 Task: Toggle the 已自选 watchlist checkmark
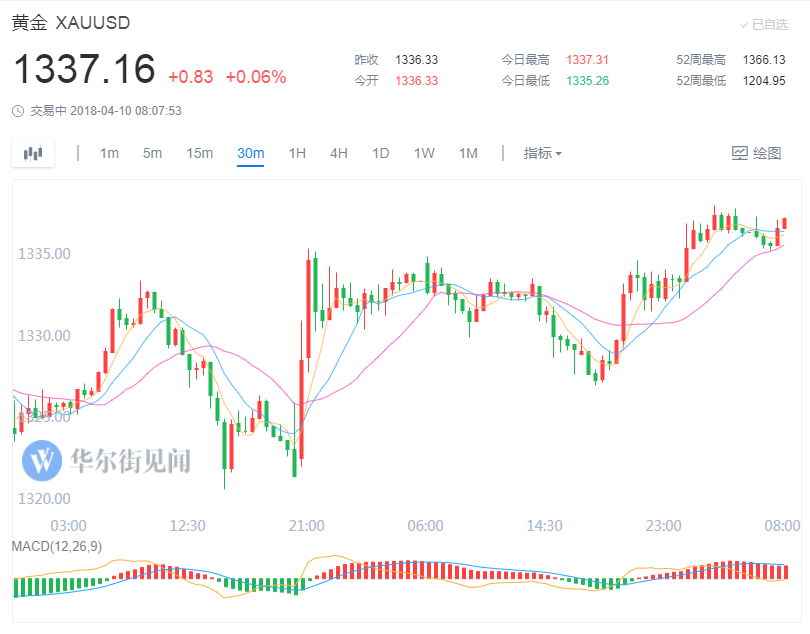(764, 24)
